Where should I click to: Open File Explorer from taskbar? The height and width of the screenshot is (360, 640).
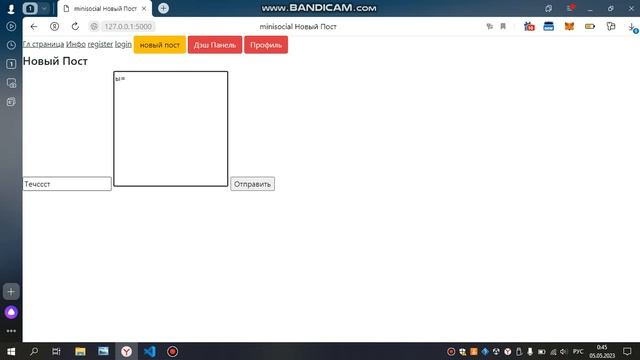80,351
